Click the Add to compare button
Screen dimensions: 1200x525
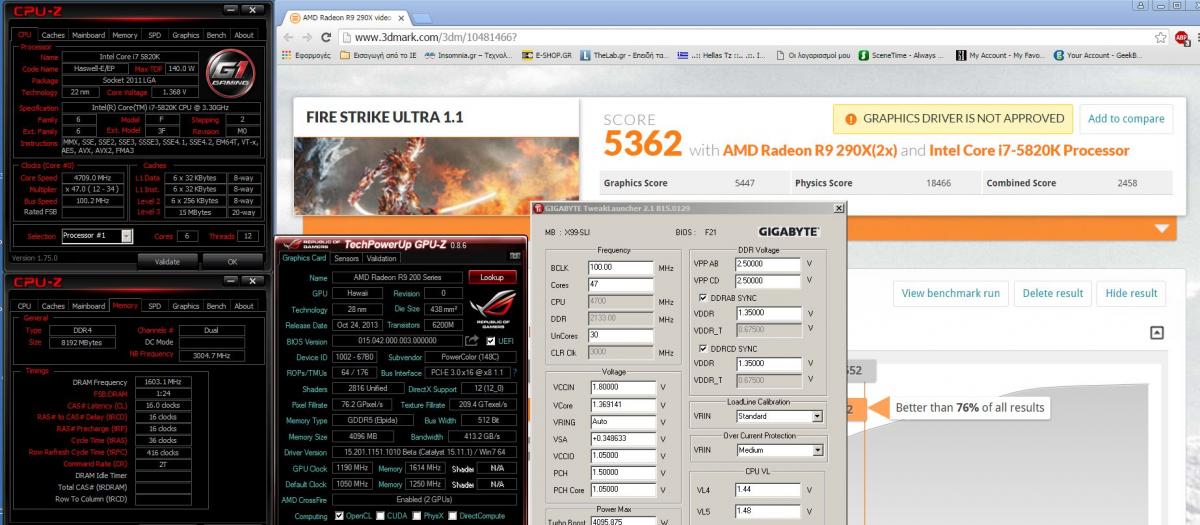(x=1126, y=118)
